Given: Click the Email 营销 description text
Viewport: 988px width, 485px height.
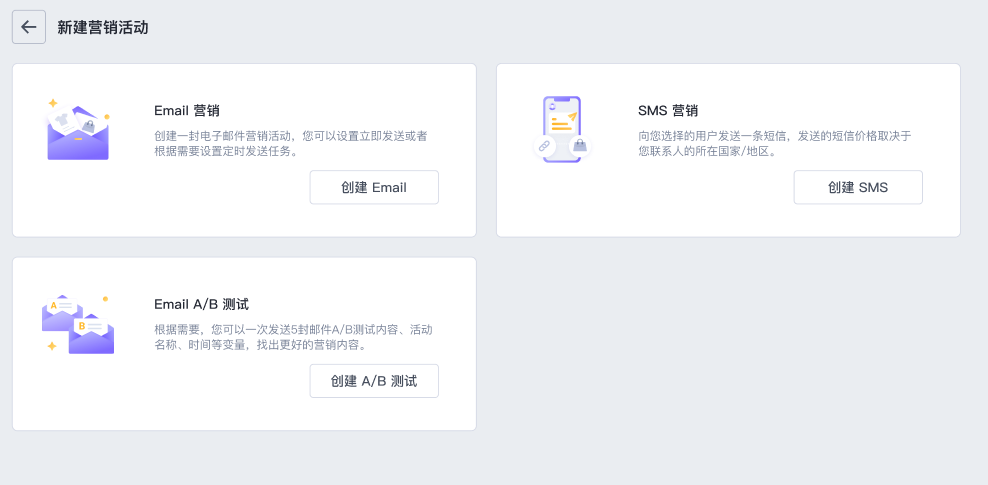Looking at the screenshot, I should (290, 144).
